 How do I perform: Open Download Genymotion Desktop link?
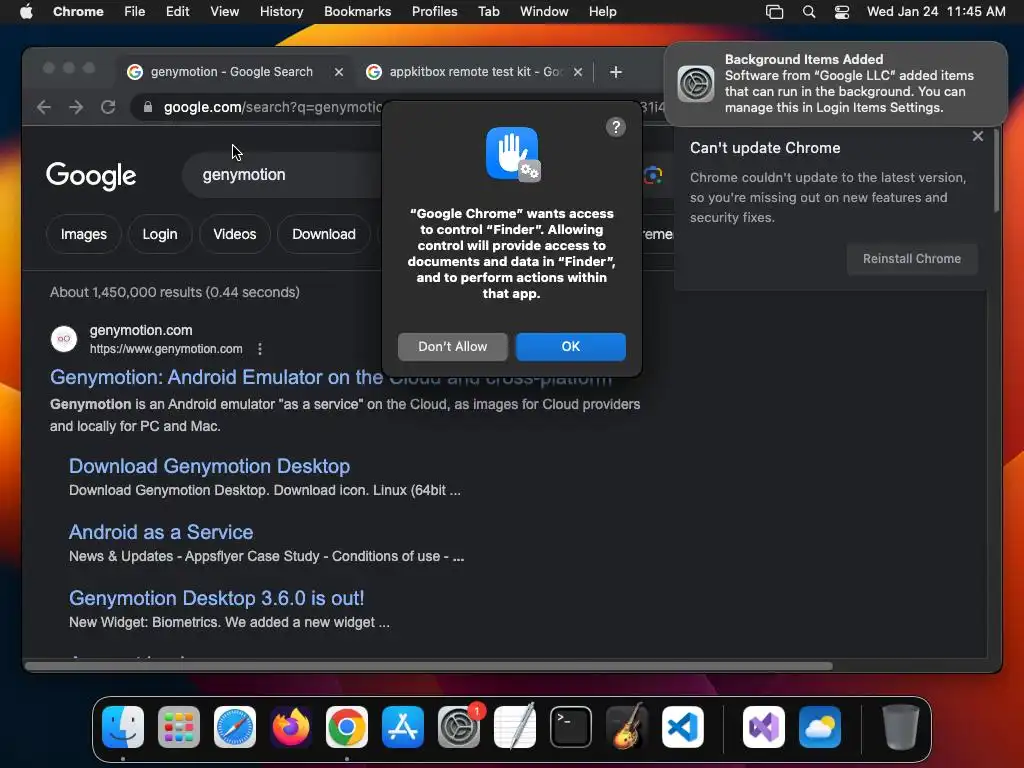[x=210, y=466]
